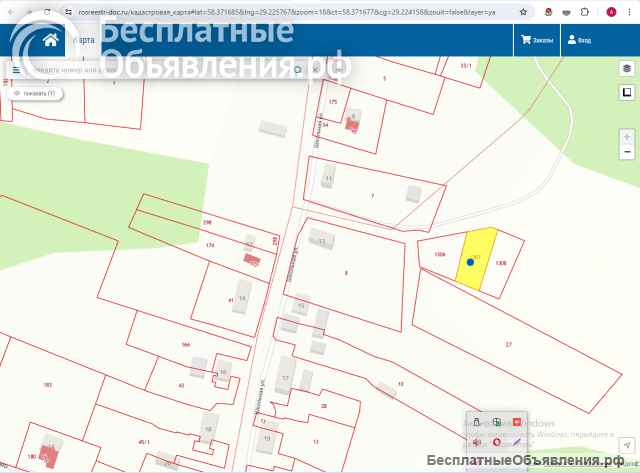Click the red square icon in floating toolbar
This screenshot has height=473, width=640.
[517, 422]
